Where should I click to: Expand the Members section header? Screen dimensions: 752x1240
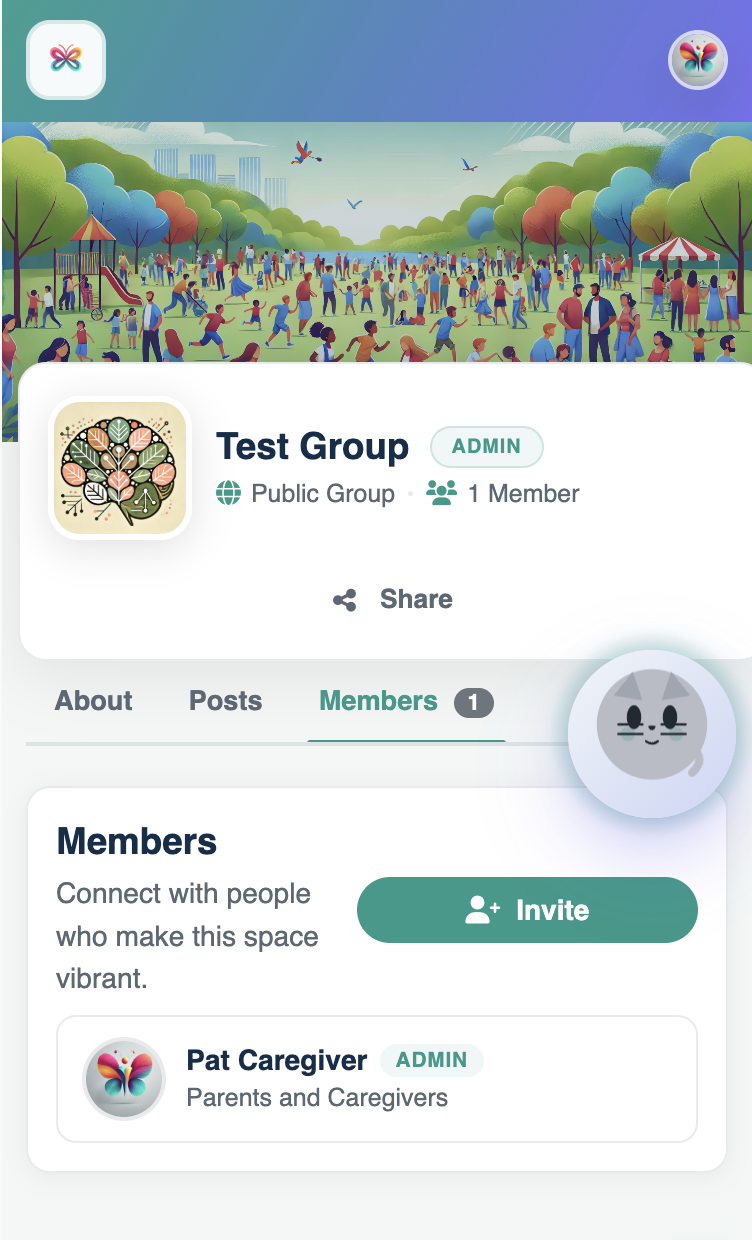click(x=136, y=841)
